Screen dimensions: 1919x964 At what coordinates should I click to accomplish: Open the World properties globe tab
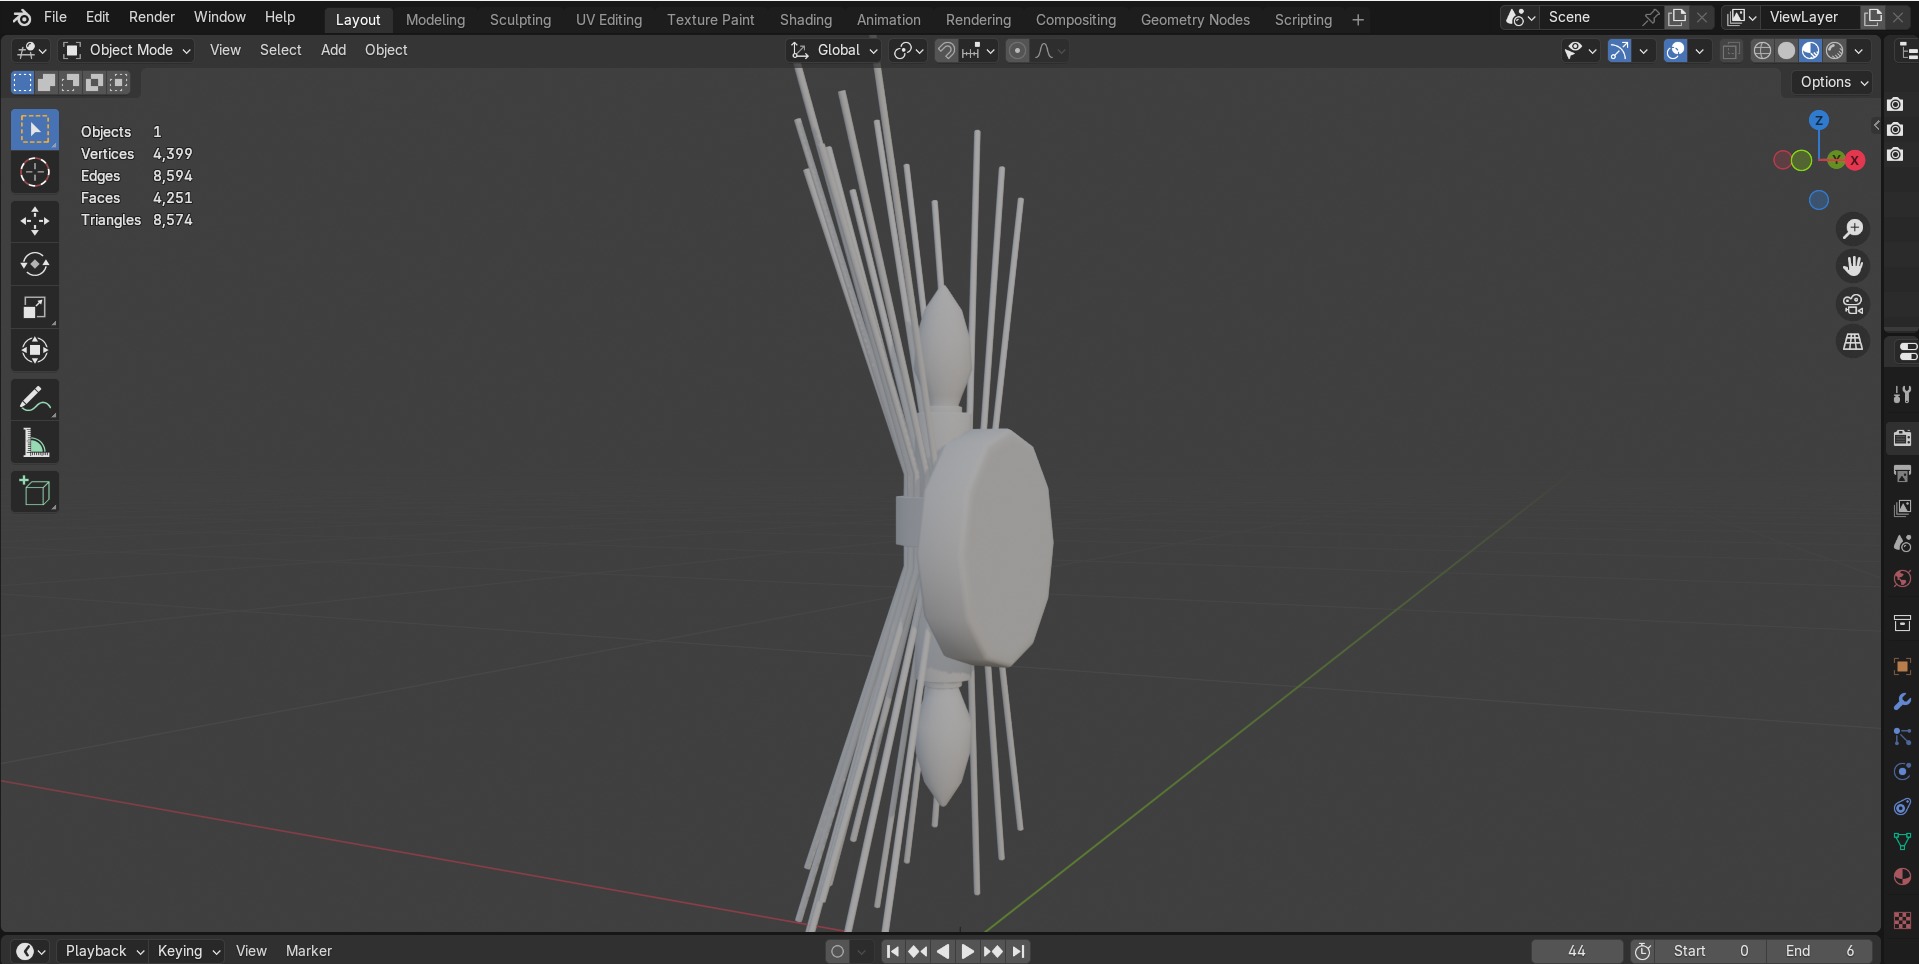[1902, 579]
